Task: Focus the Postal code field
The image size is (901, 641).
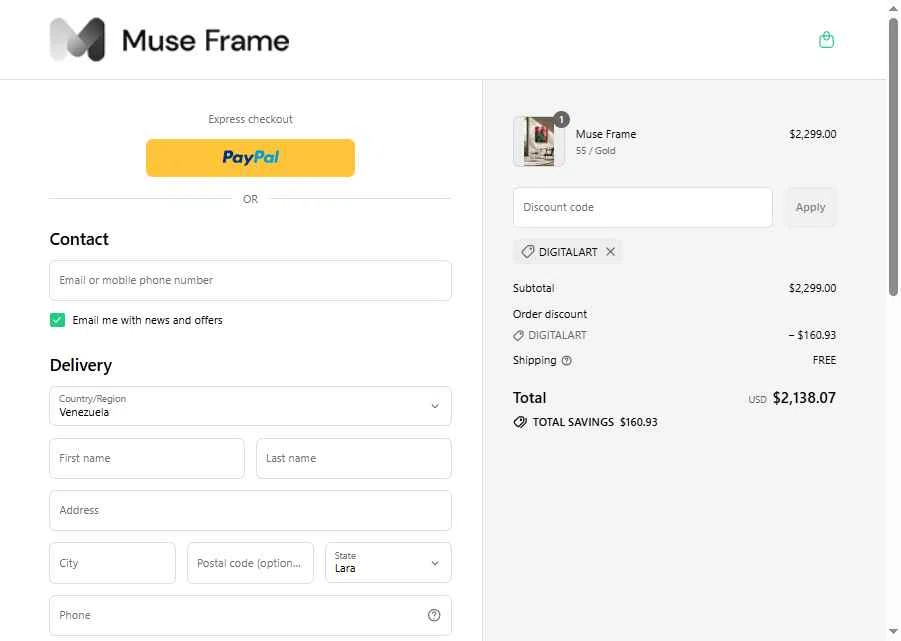Action: 251,563
